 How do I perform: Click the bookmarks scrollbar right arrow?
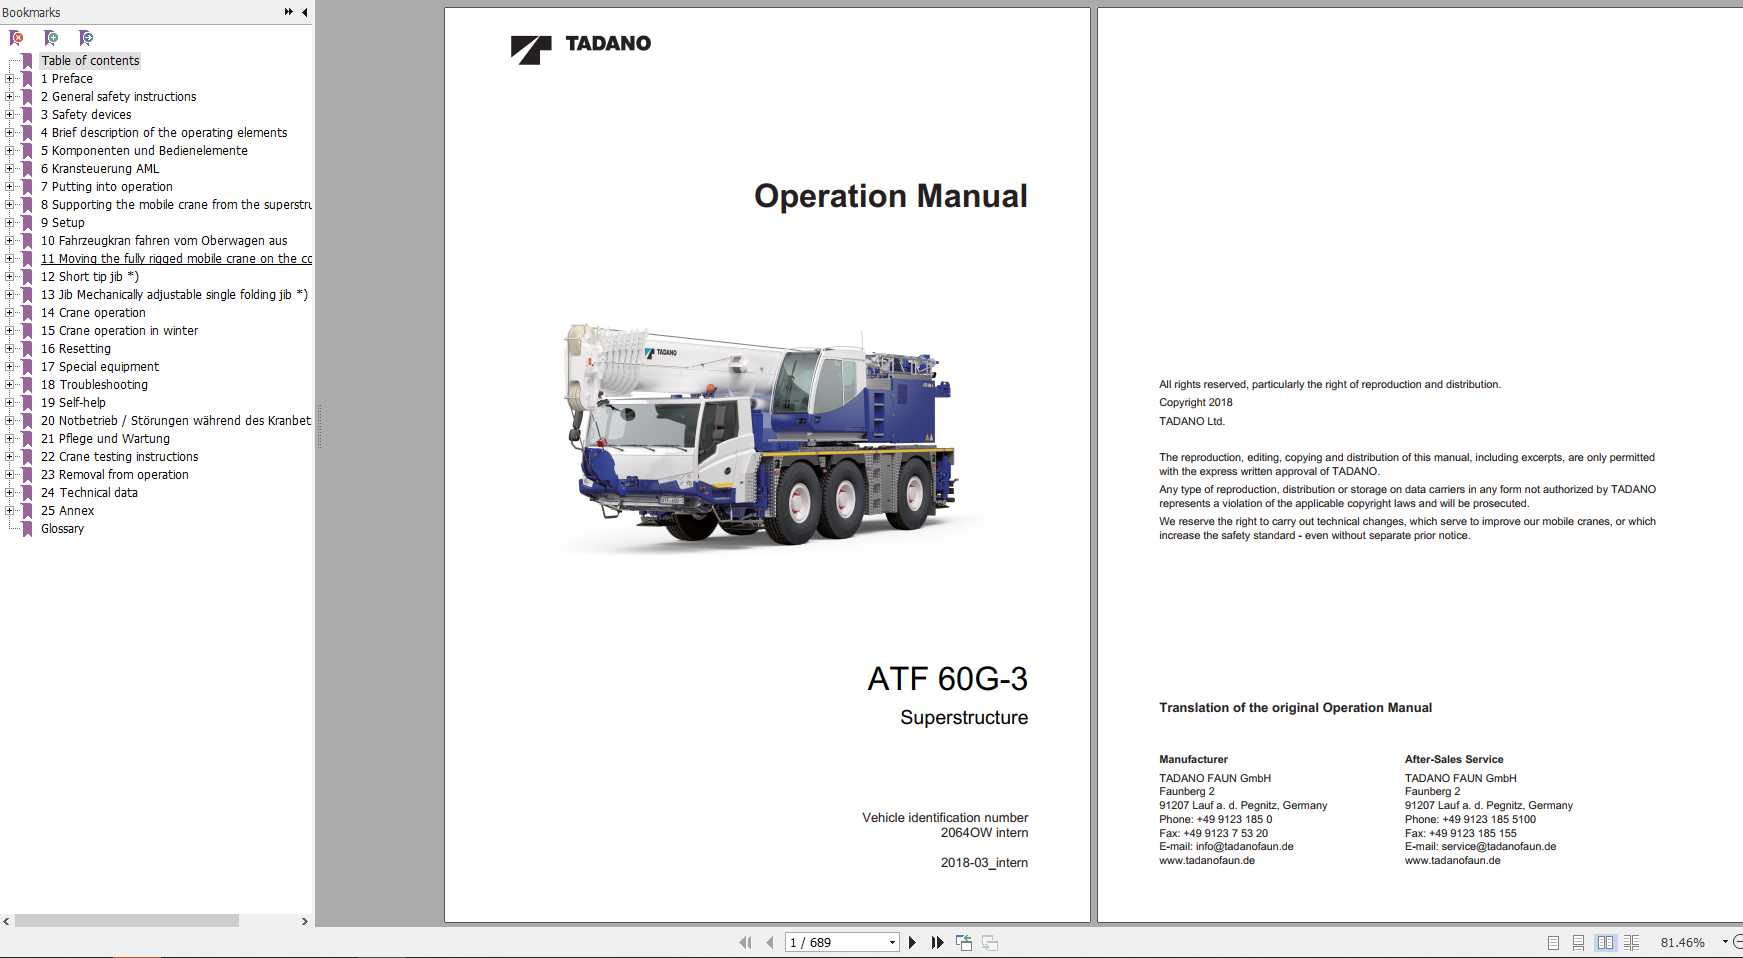click(305, 921)
